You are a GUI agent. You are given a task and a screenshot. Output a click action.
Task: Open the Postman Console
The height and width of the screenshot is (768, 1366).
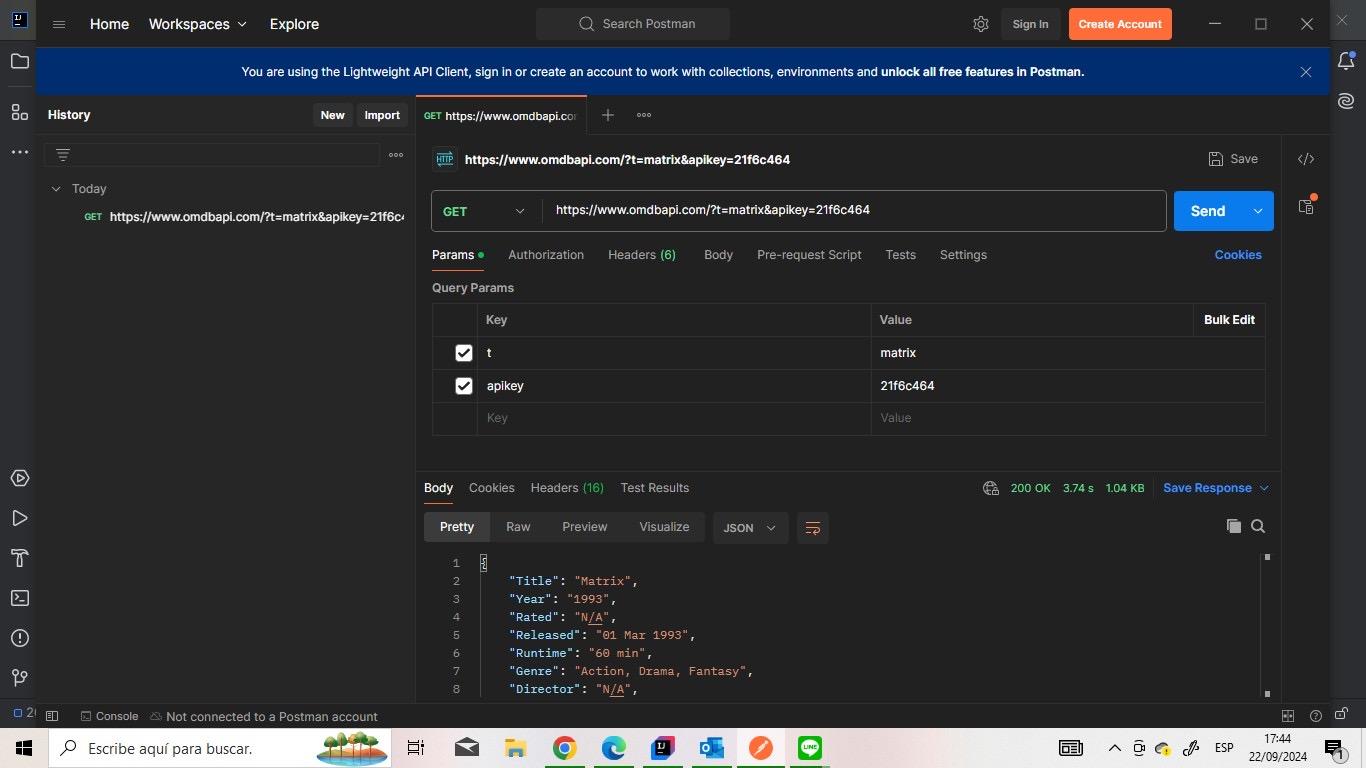click(x=109, y=716)
